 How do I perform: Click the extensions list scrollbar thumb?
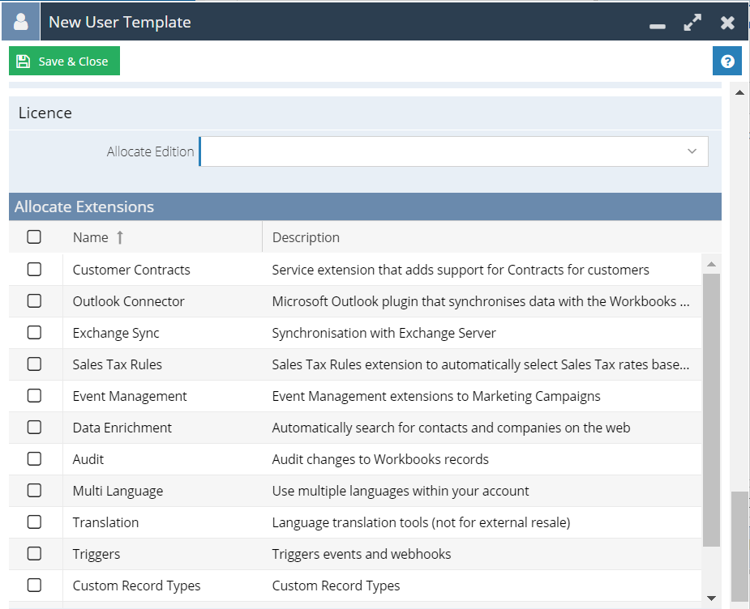711,410
